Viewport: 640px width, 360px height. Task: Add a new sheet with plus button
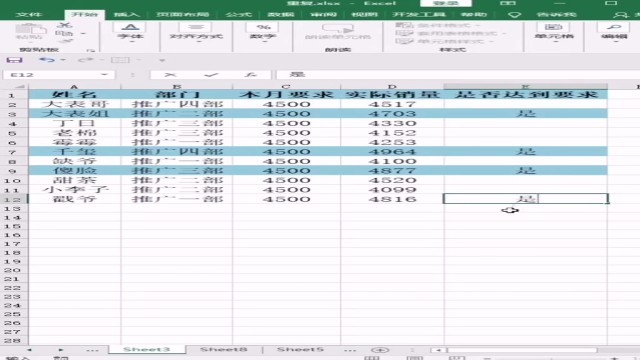coord(380,350)
